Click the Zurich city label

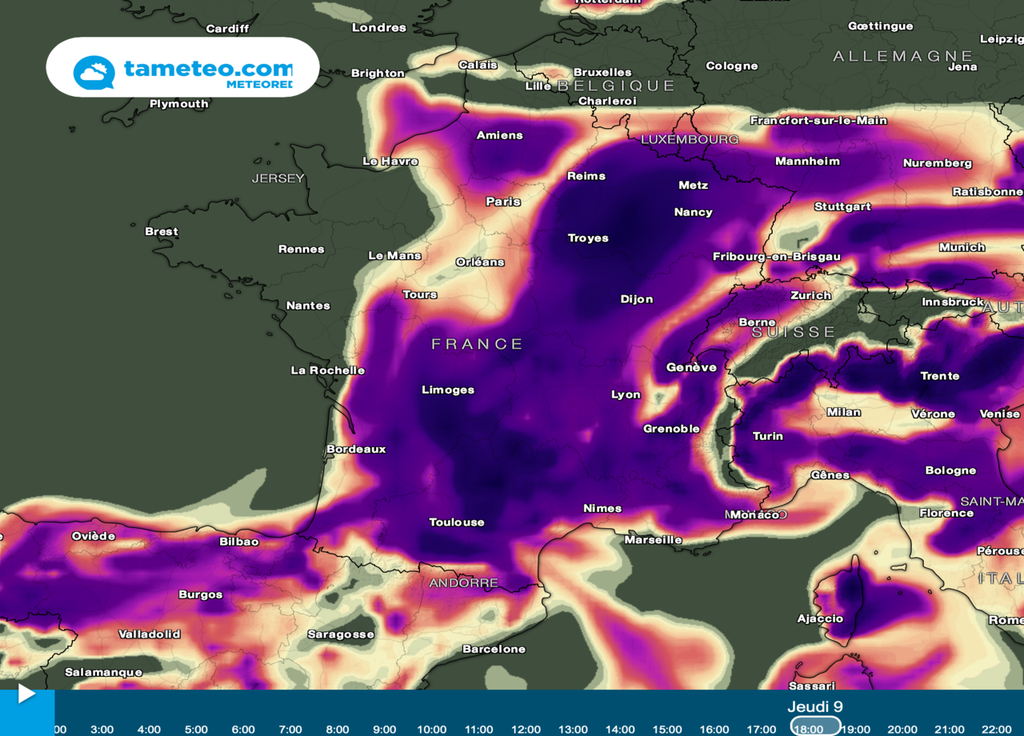(x=811, y=295)
